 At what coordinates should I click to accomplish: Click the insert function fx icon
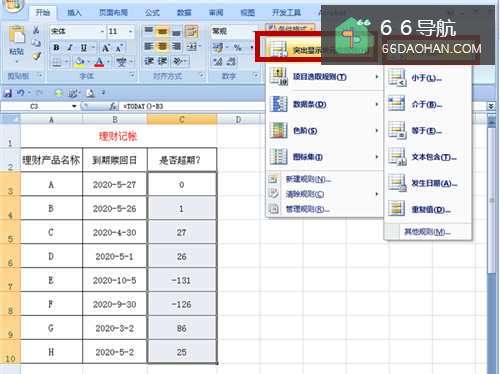tap(113, 106)
